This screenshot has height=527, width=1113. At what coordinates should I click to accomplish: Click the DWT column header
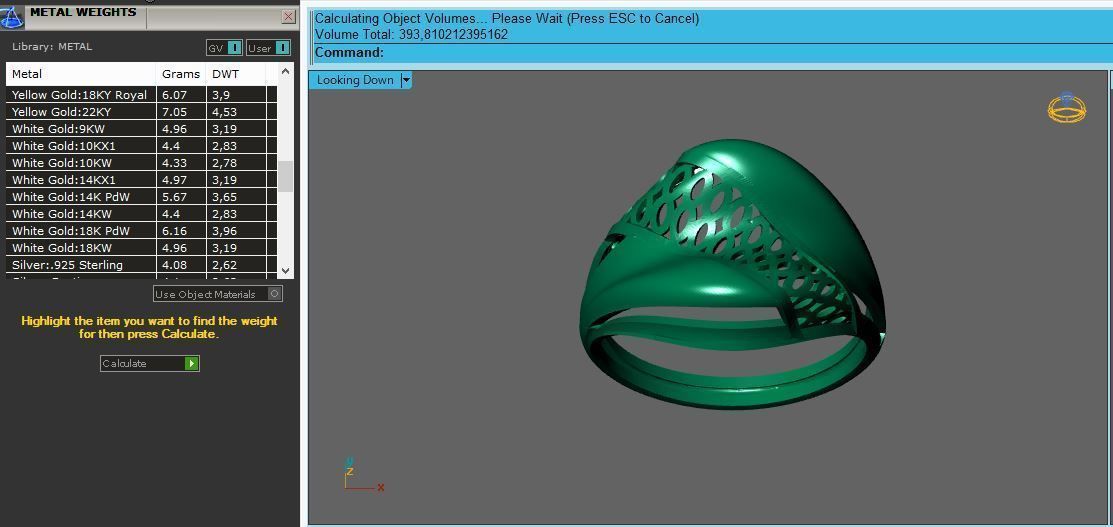(236, 74)
